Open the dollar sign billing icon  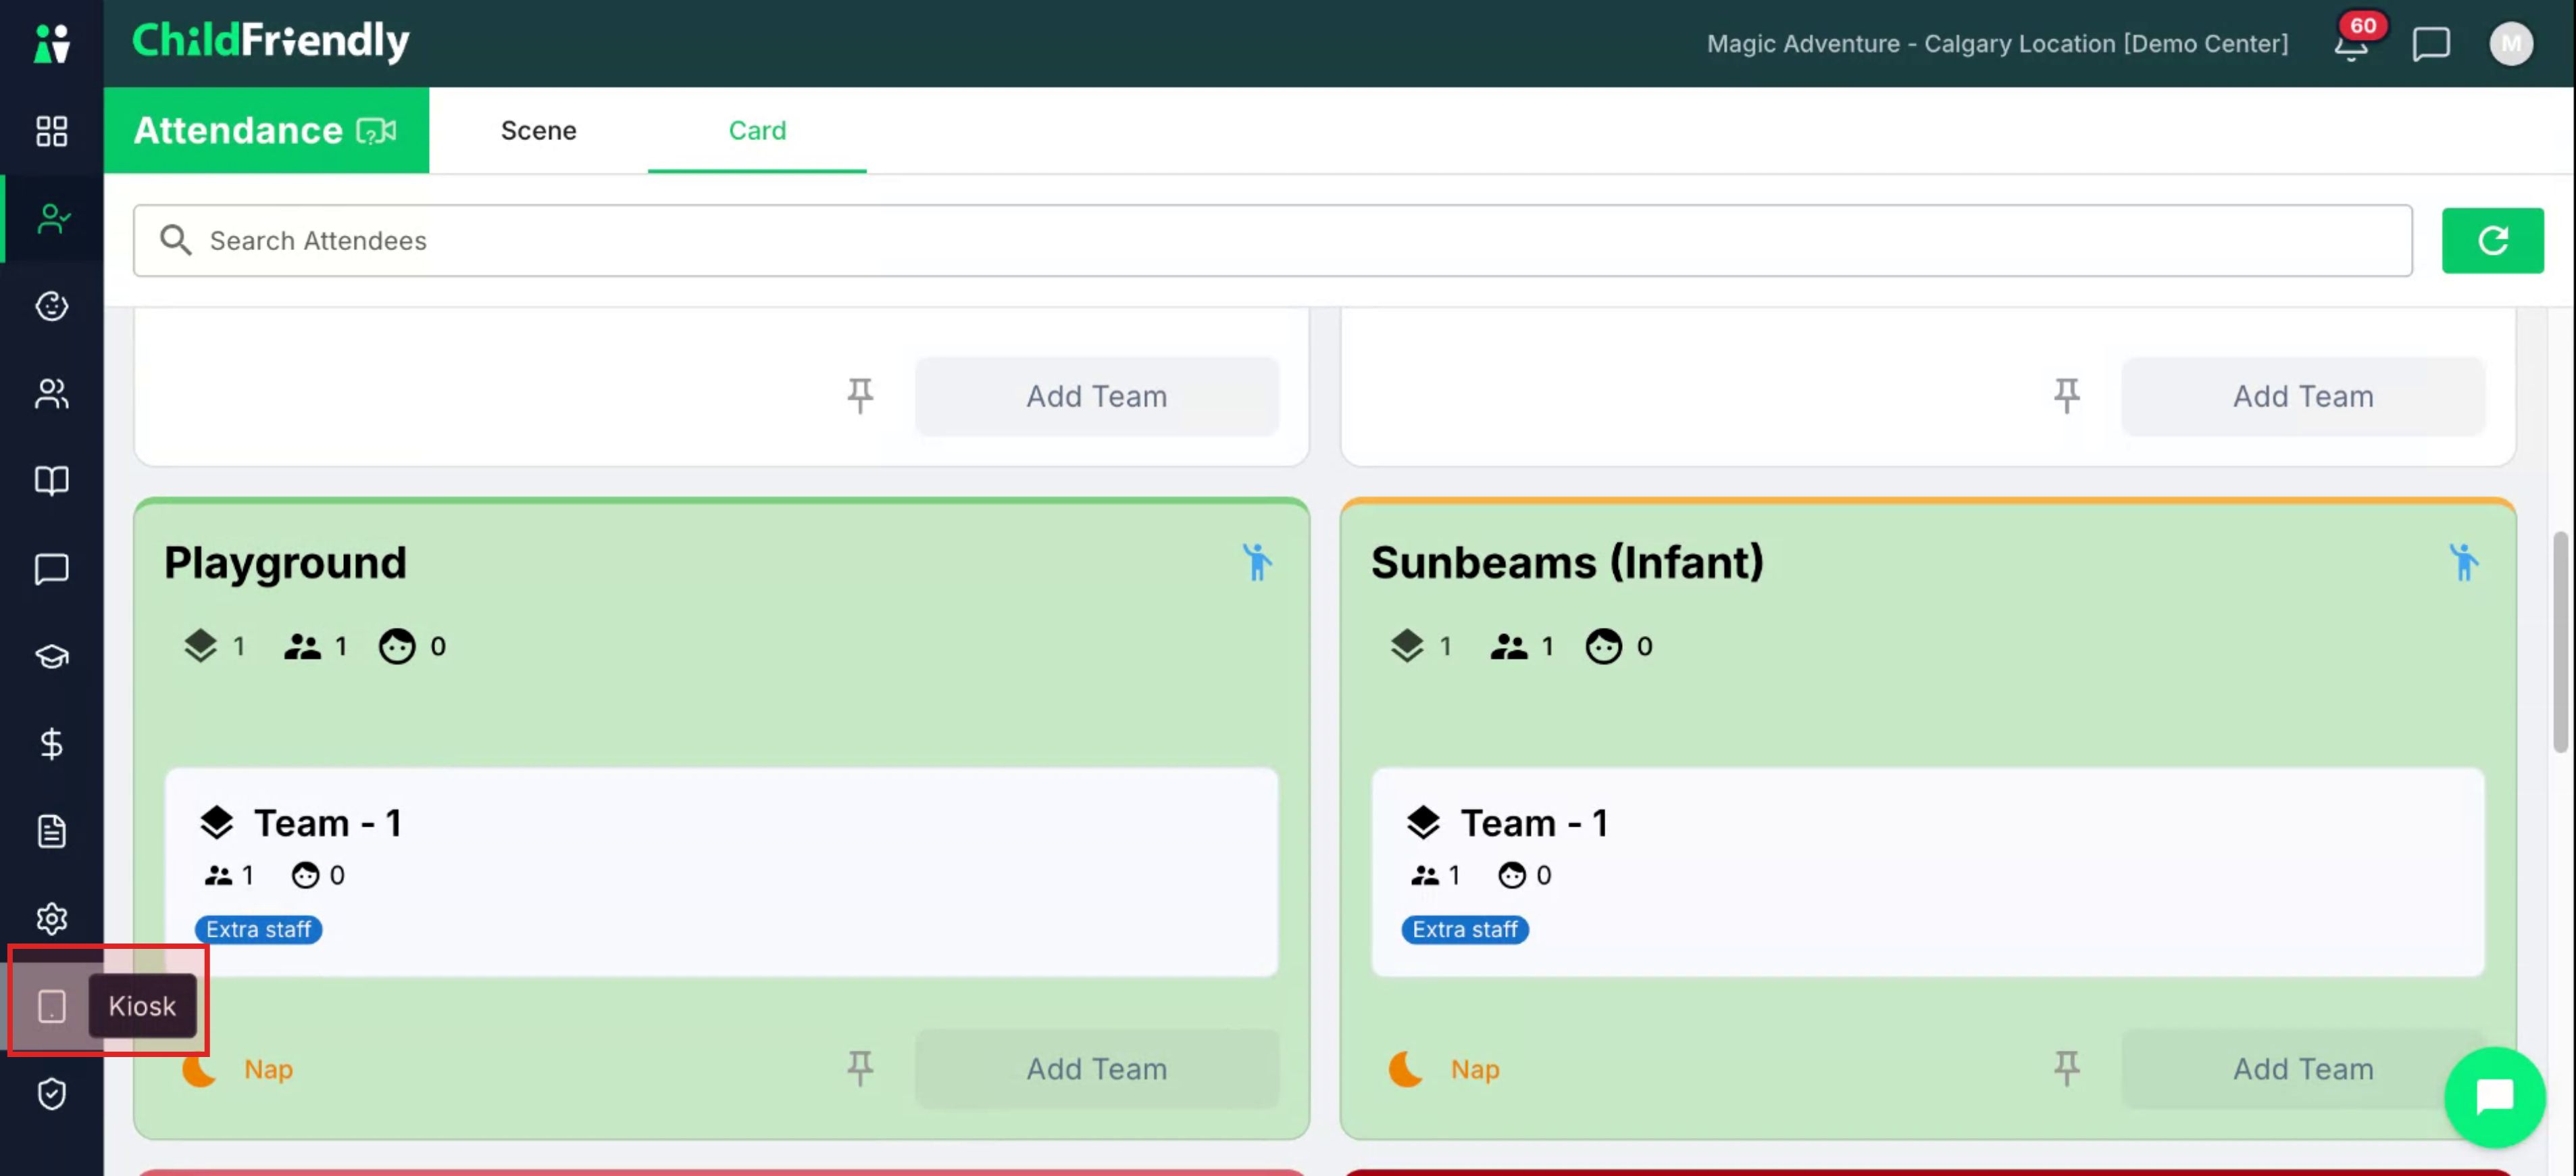(51, 743)
